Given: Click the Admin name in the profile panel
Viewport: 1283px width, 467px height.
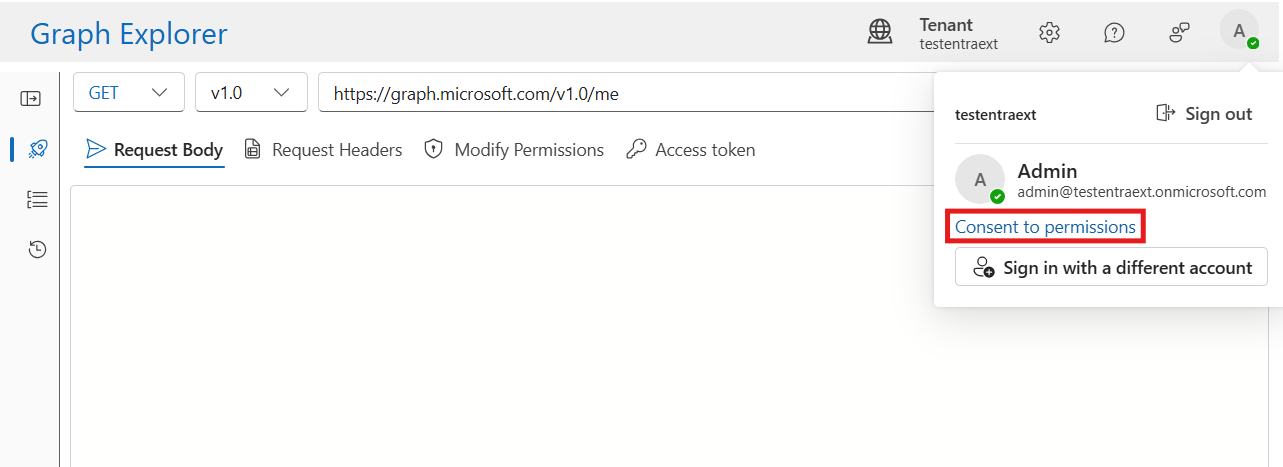Looking at the screenshot, I should tap(1047, 171).
